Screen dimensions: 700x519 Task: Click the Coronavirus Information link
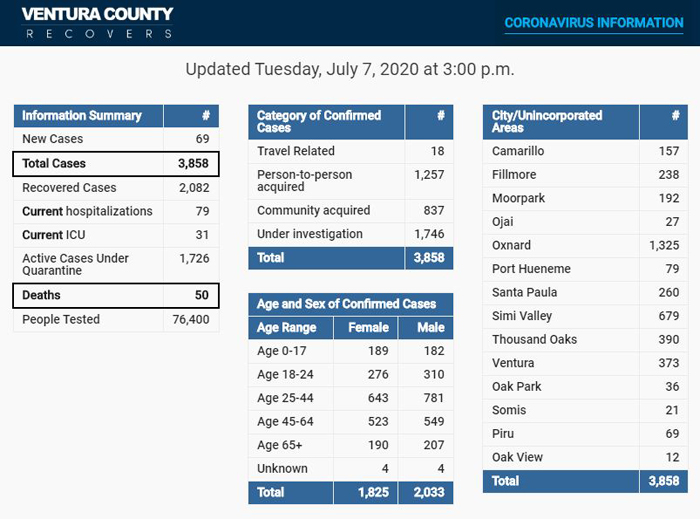(594, 22)
